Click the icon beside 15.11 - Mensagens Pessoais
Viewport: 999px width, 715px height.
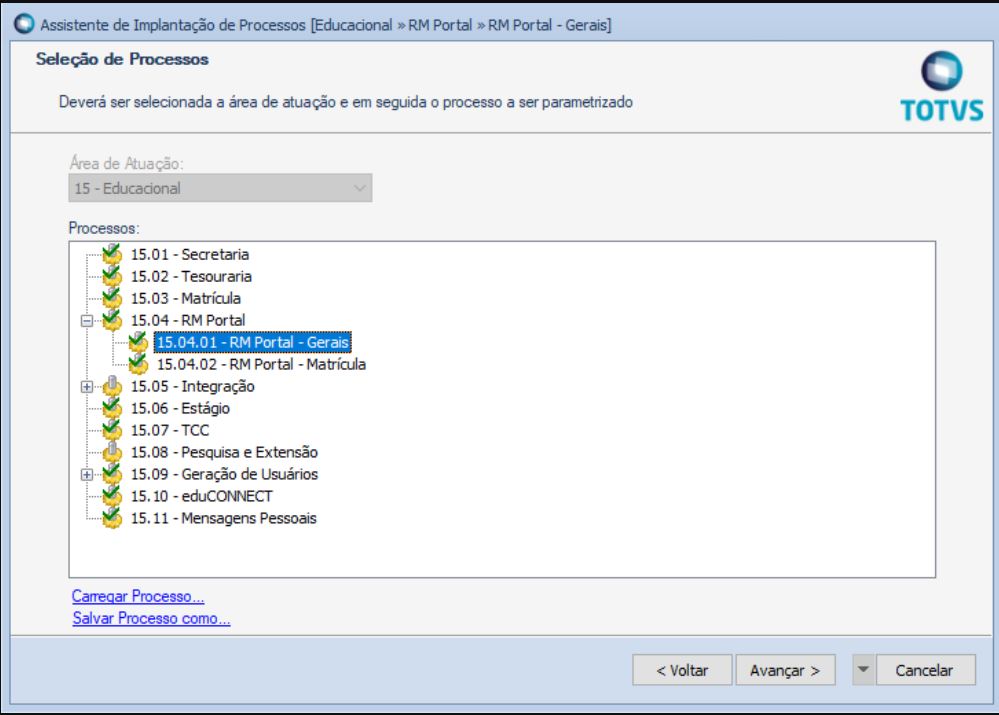coord(112,517)
